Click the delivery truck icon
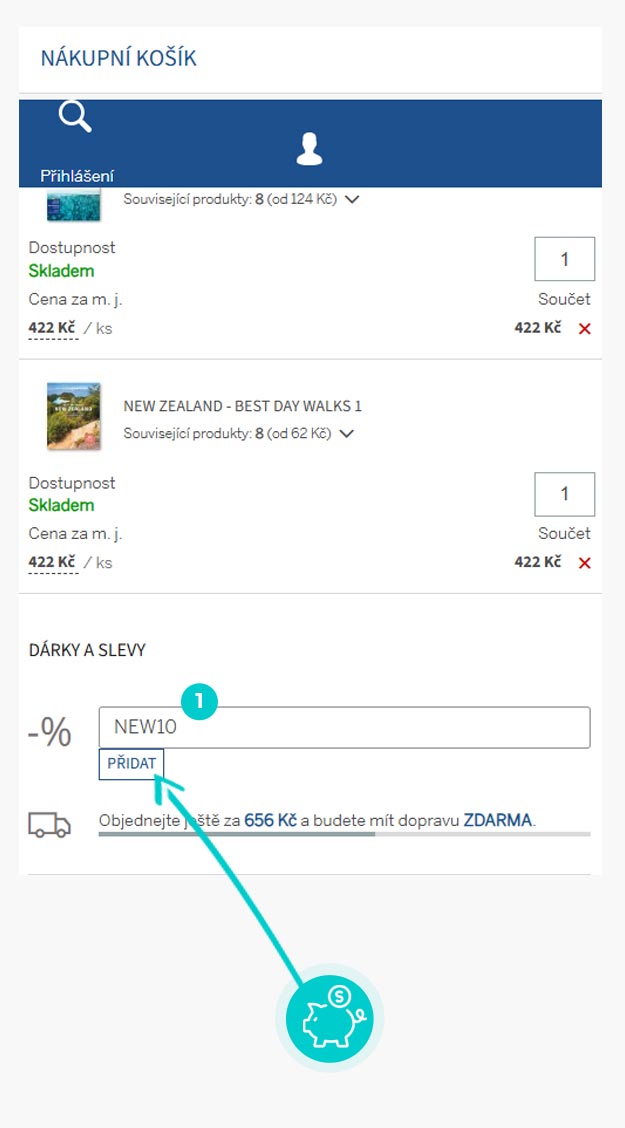The width and height of the screenshot is (625, 1128). pyautogui.click(x=50, y=825)
